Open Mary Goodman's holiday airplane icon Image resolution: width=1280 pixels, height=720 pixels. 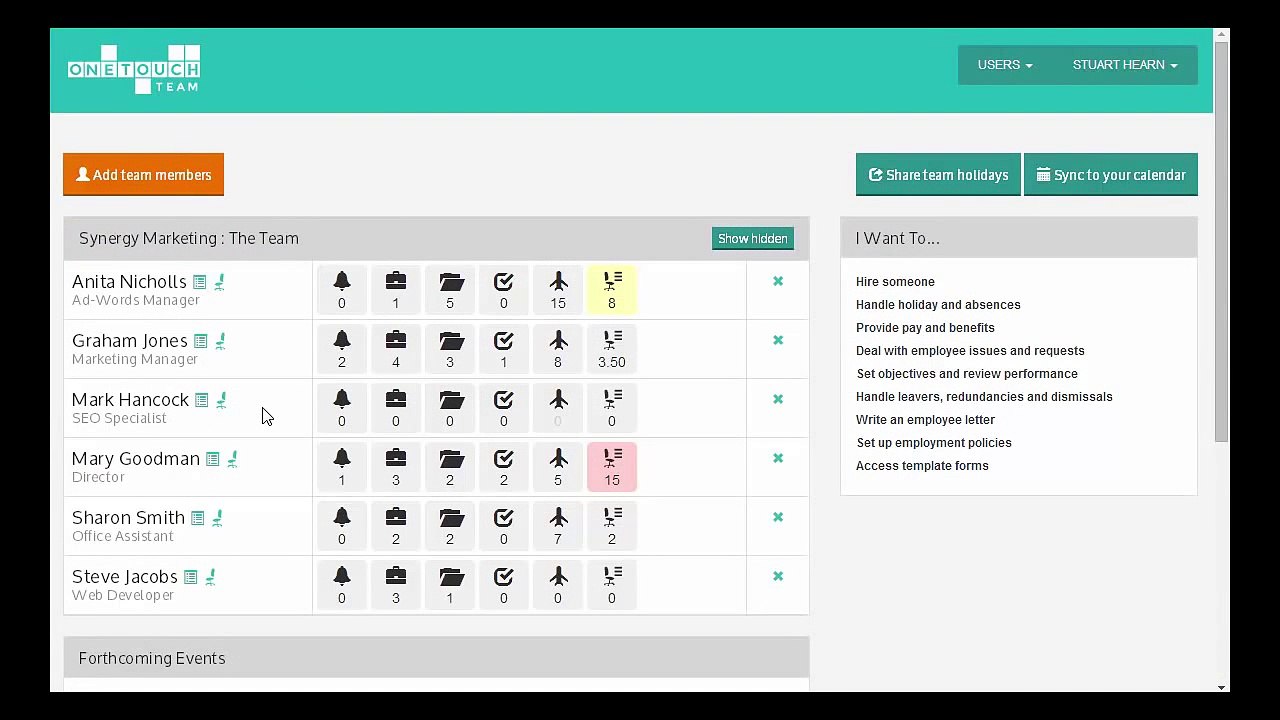pyautogui.click(x=558, y=467)
